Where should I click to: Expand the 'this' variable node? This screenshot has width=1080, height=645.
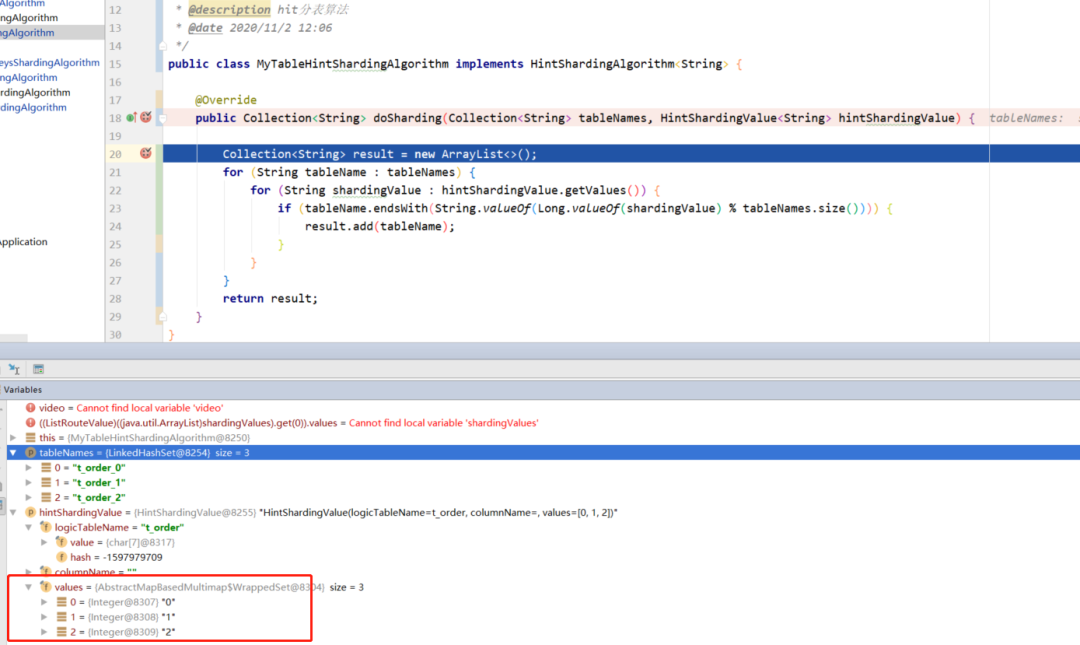point(13,438)
